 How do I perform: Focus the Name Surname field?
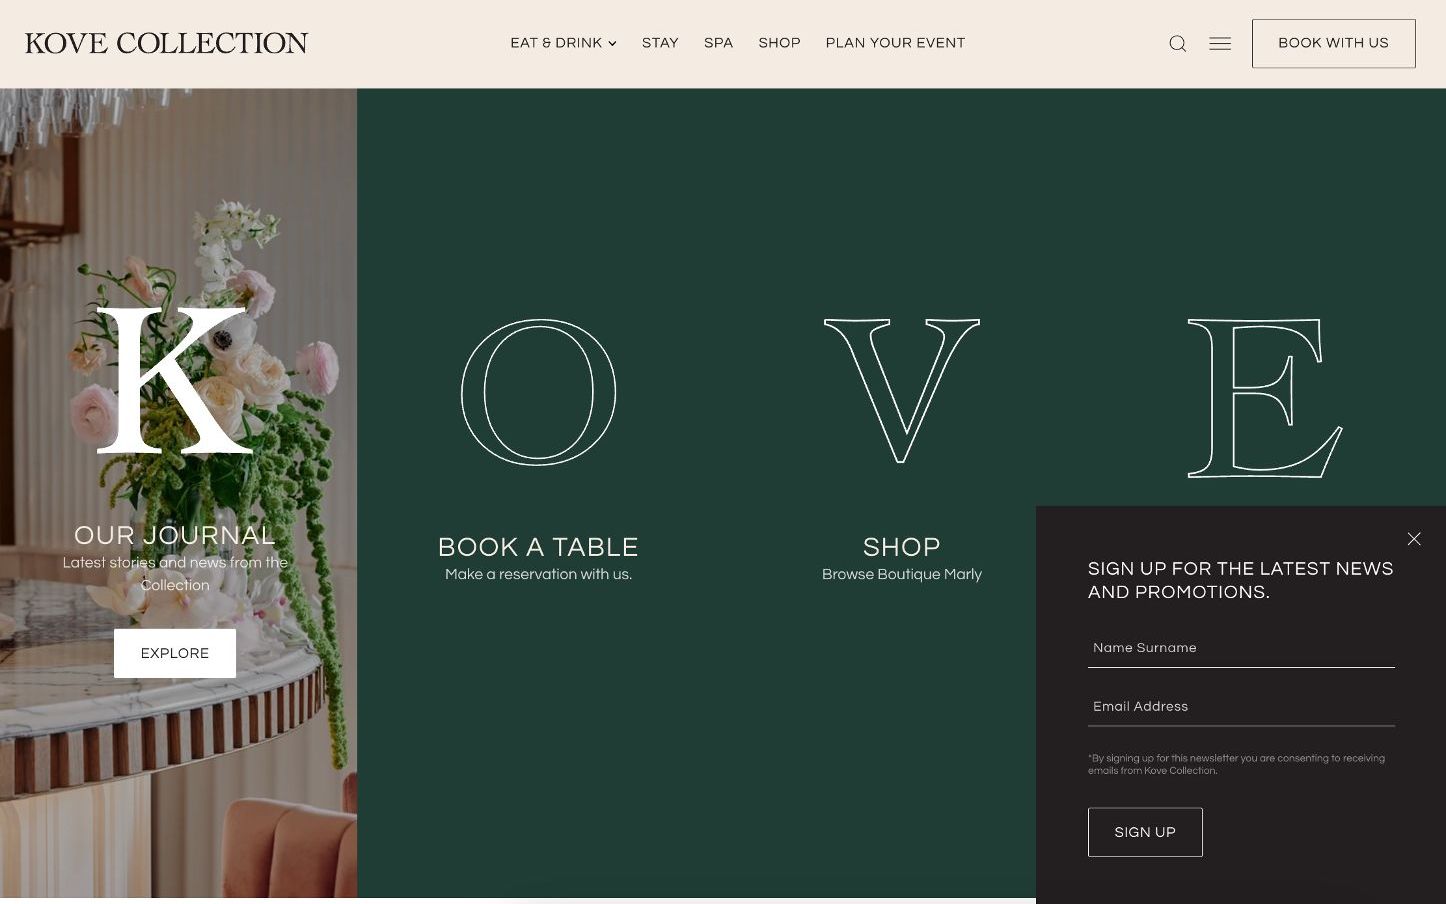[1241, 648]
